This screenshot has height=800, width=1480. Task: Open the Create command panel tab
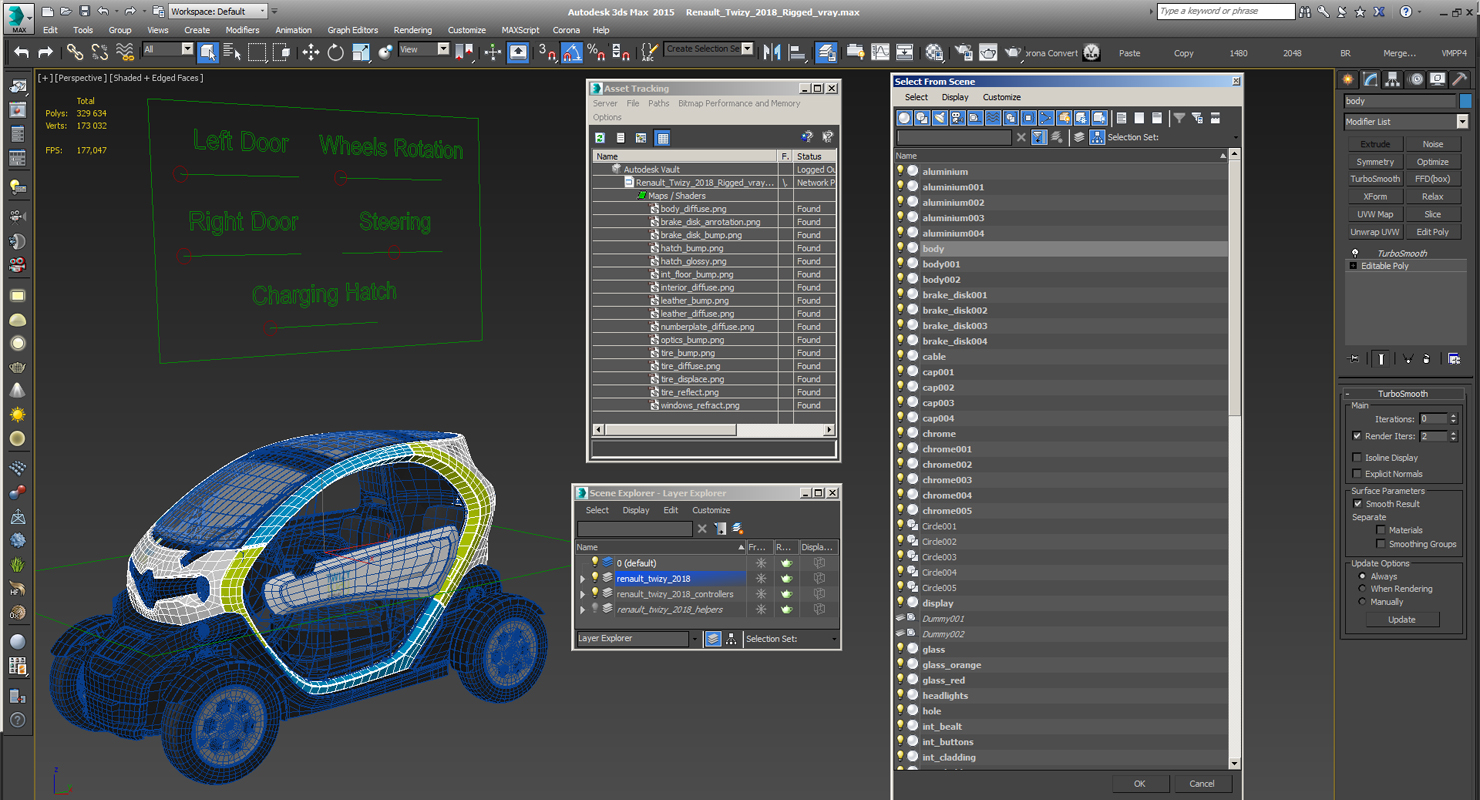(x=1349, y=79)
